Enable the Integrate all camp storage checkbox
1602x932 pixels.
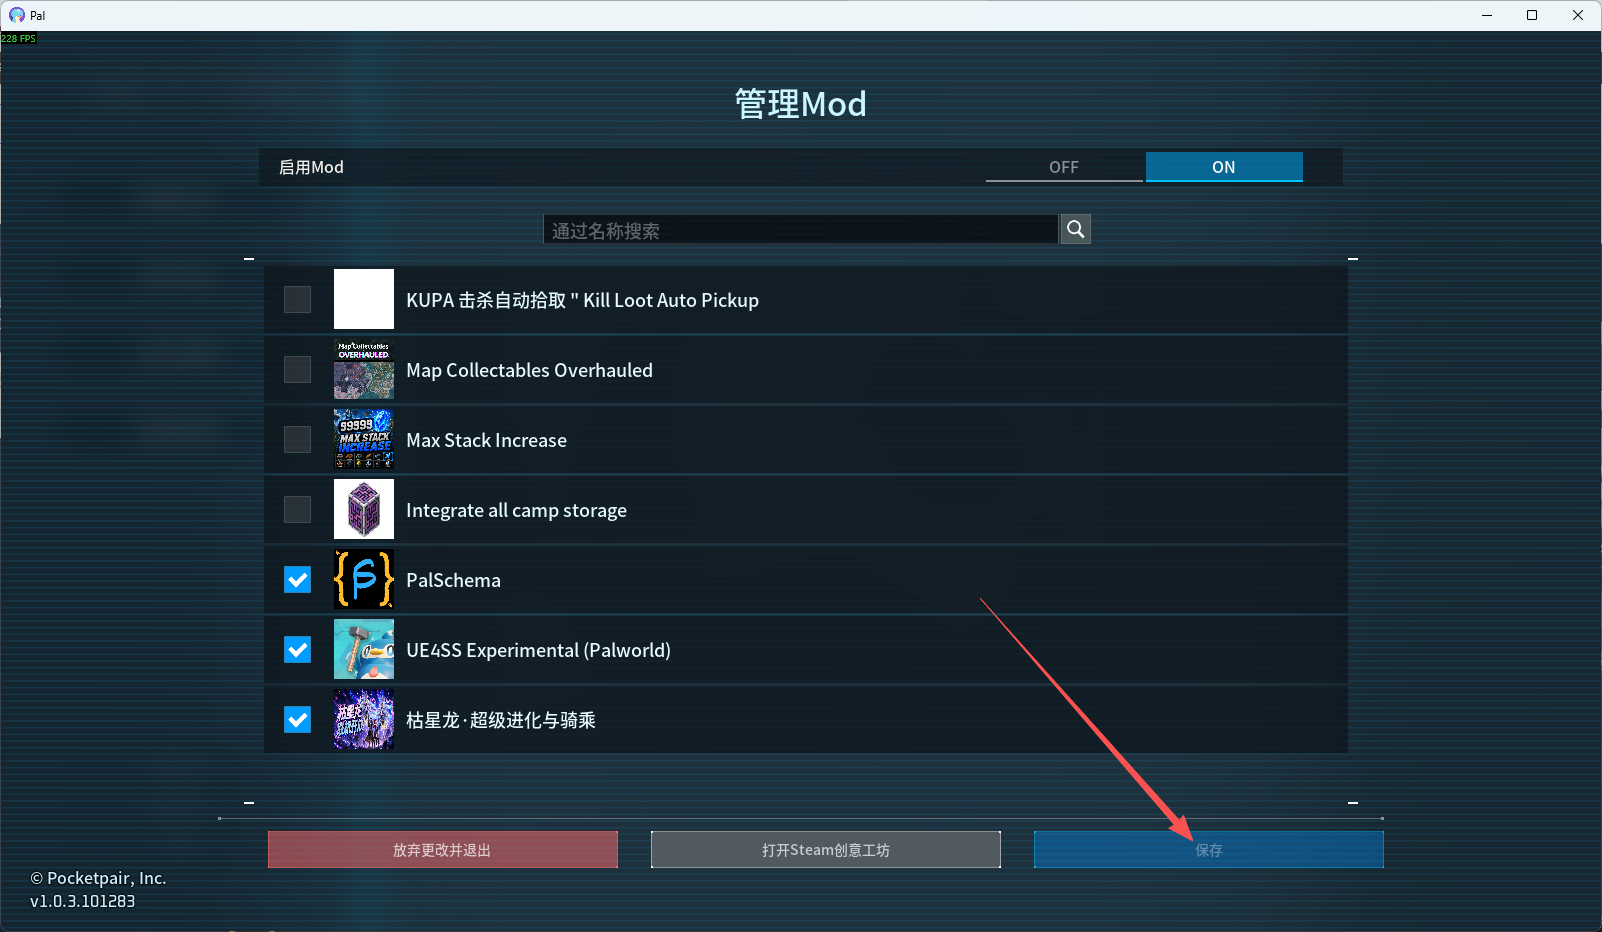point(297,509)
